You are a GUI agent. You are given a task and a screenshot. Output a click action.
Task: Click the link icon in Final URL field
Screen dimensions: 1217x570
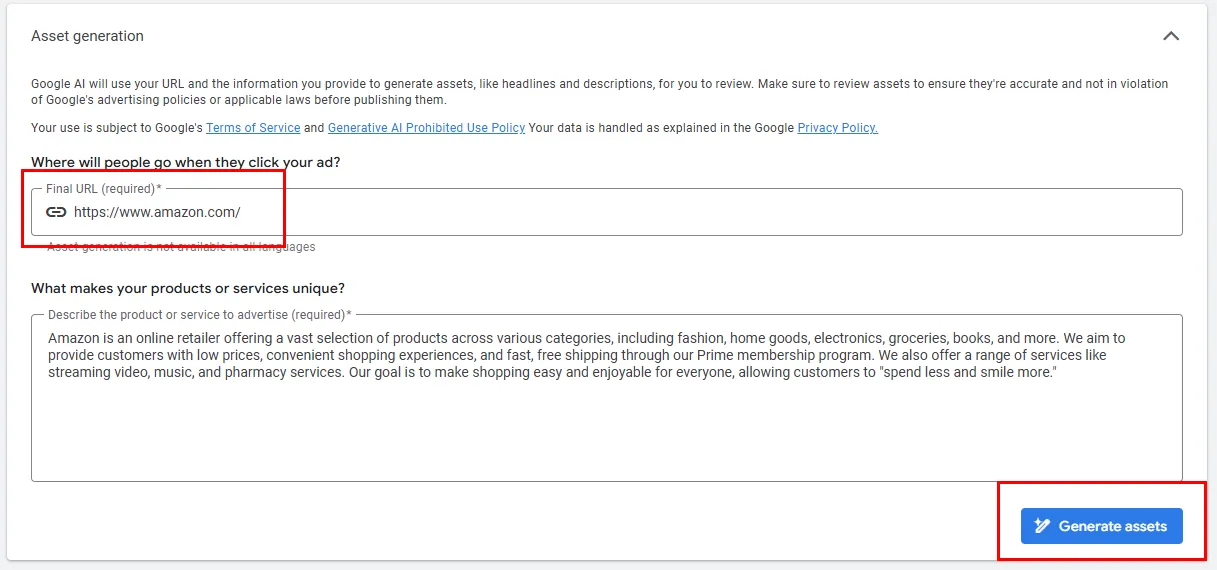(x=57, y=212)
